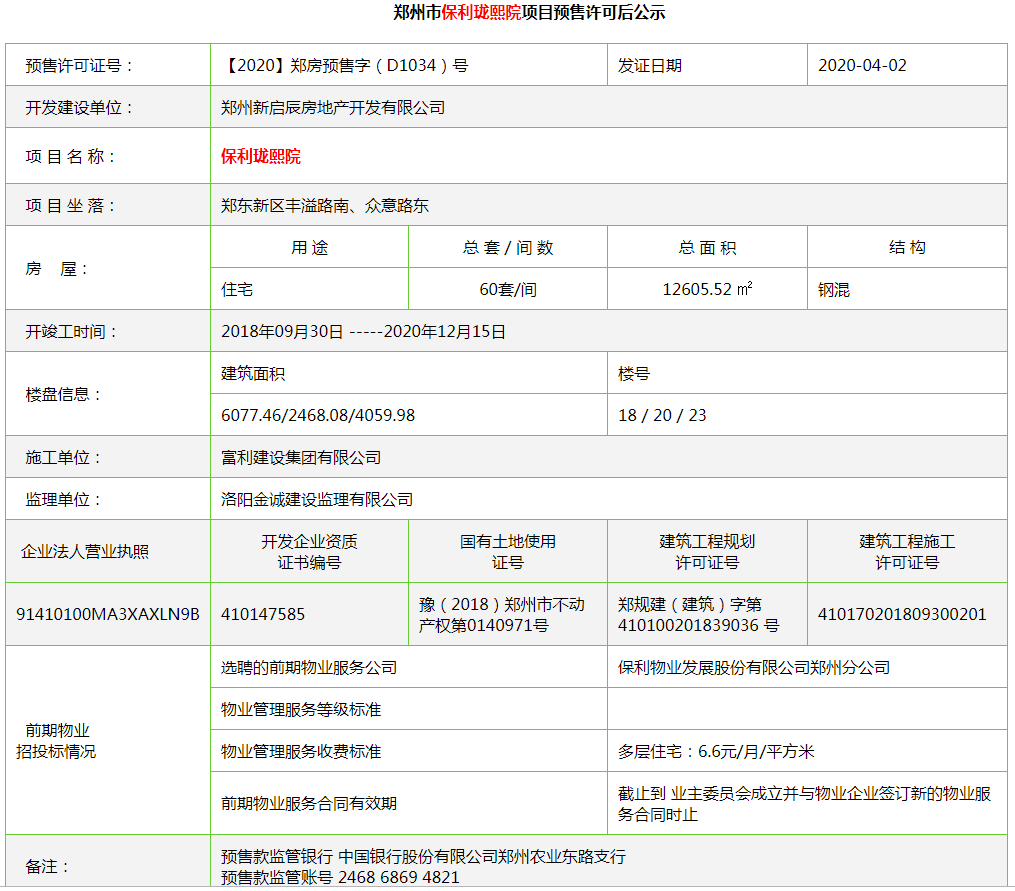Click 物业管理服务收费标准 row label

click(x=301, y=751)
